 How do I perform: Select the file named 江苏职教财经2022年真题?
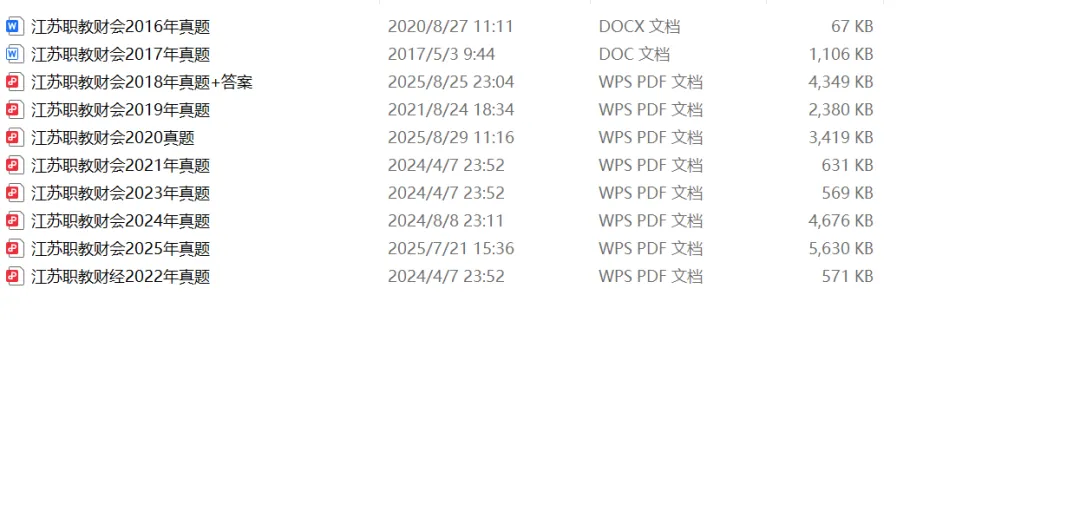click(121, 277)
